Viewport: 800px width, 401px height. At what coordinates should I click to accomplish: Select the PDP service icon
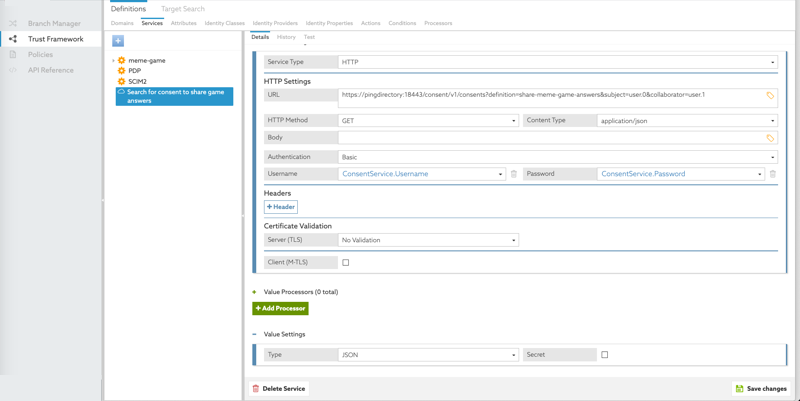[122, 71]
